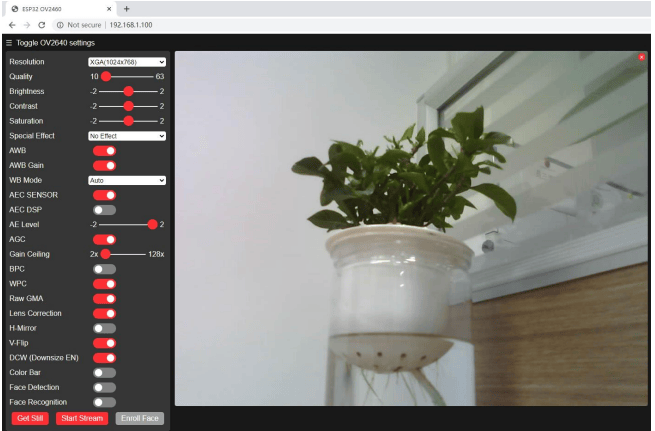Adjust the AE Level slider
Screen dimensions: 655x431
pos(128,225)
